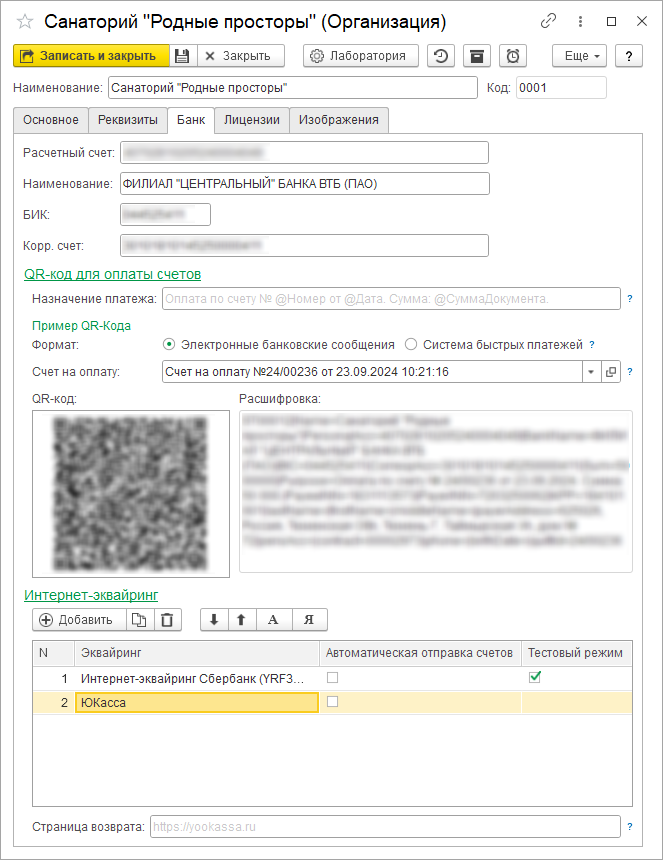Click Расшифровка text area
The image size is (663, 860).
pyautogui.click(x=435, y=491)
